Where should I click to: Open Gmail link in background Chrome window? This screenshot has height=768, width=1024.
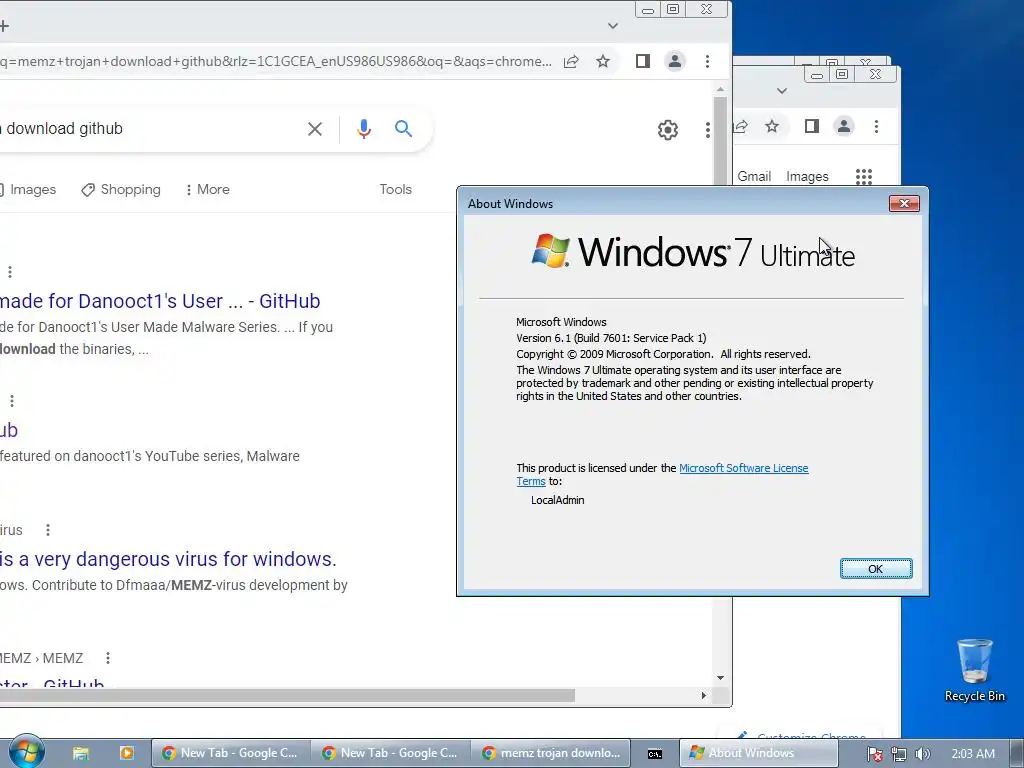pyautogui.click(x=754, y=176)
